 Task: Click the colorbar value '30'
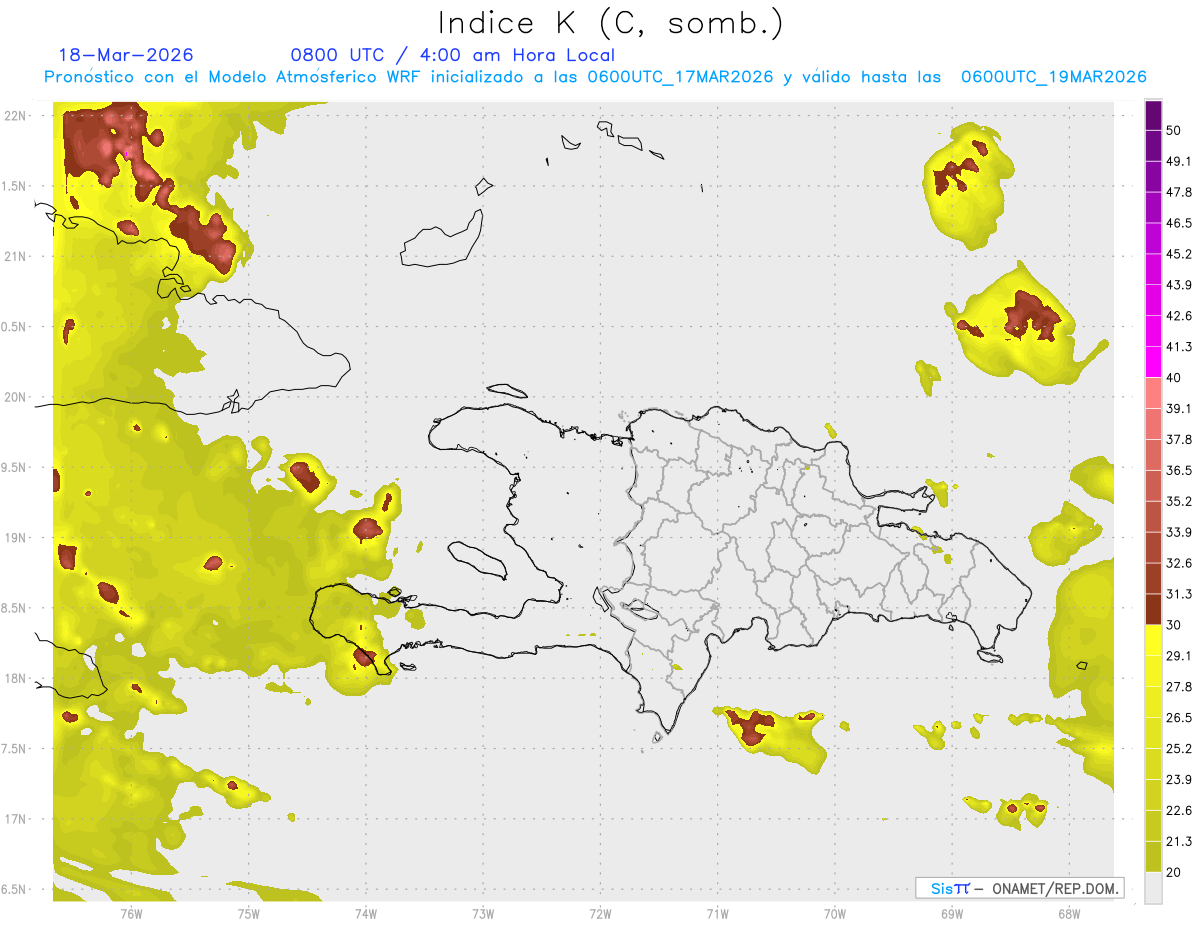1175,625
